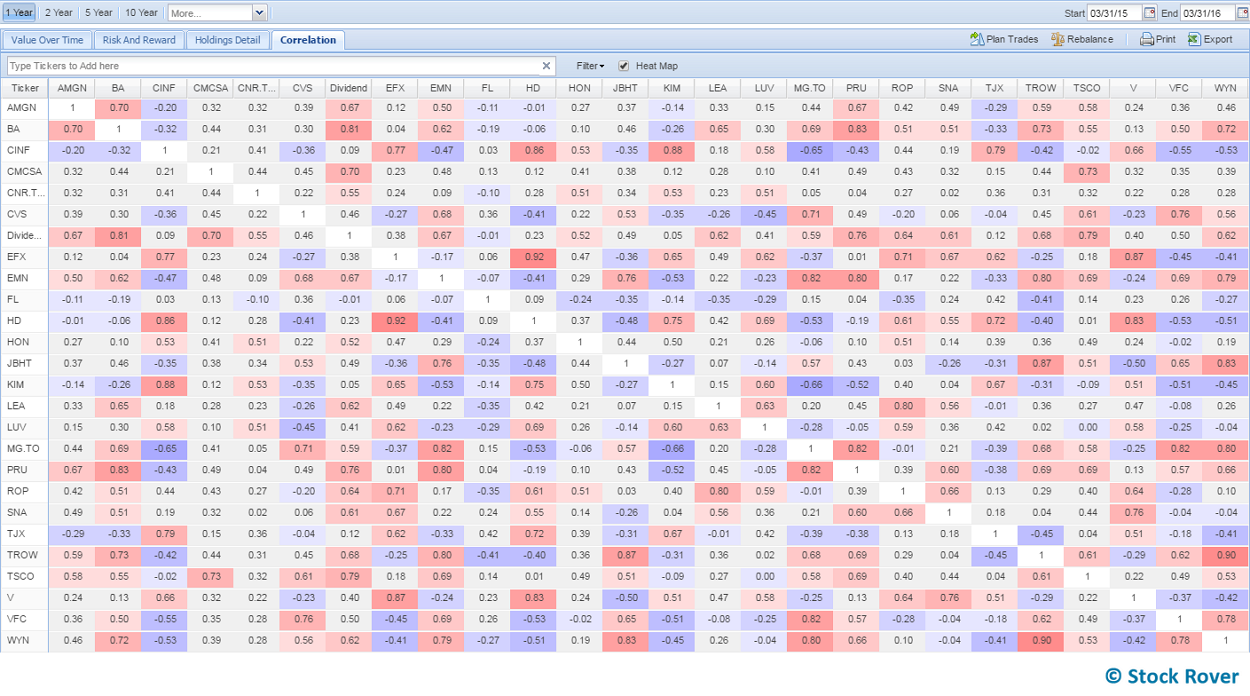Open the End date calendar picker
This screenshot has height=696, width=1250.
tap(1242, 13)
